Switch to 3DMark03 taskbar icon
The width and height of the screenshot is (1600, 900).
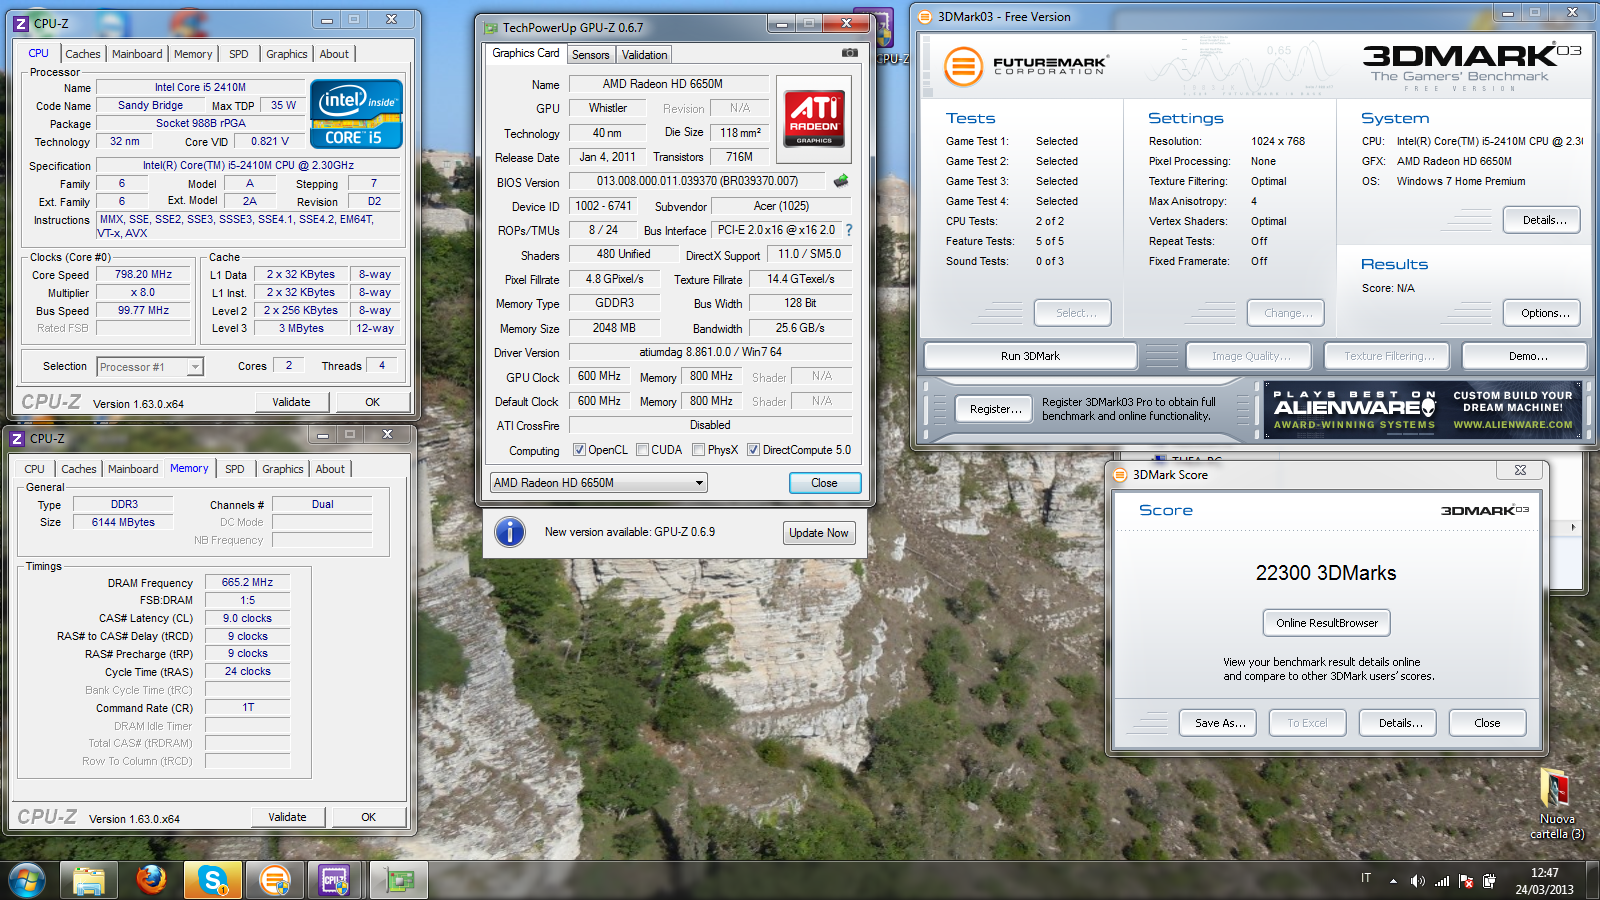(x=274, y=881)
